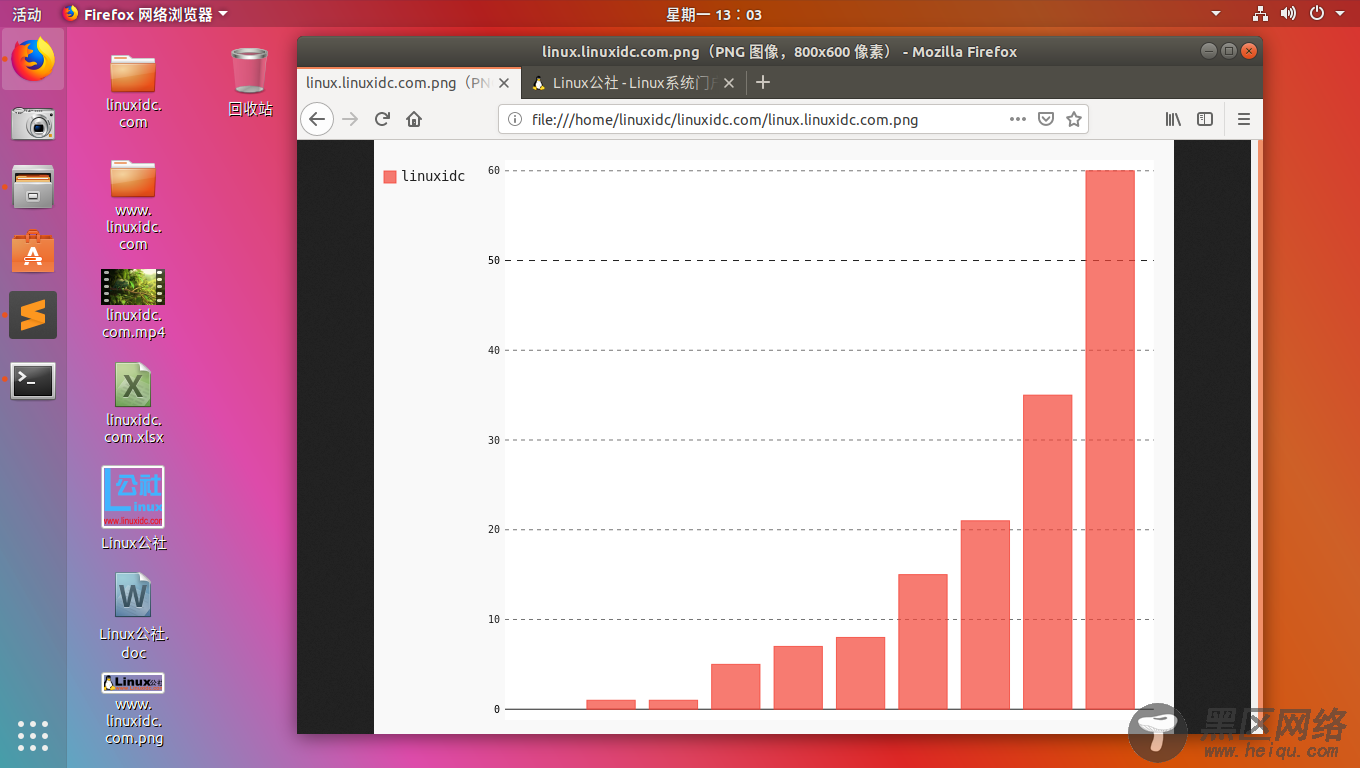Viewport: 1360px width, 768px height.
Task: Open Sublime Text from dock
Action: (x=33, y=316)
